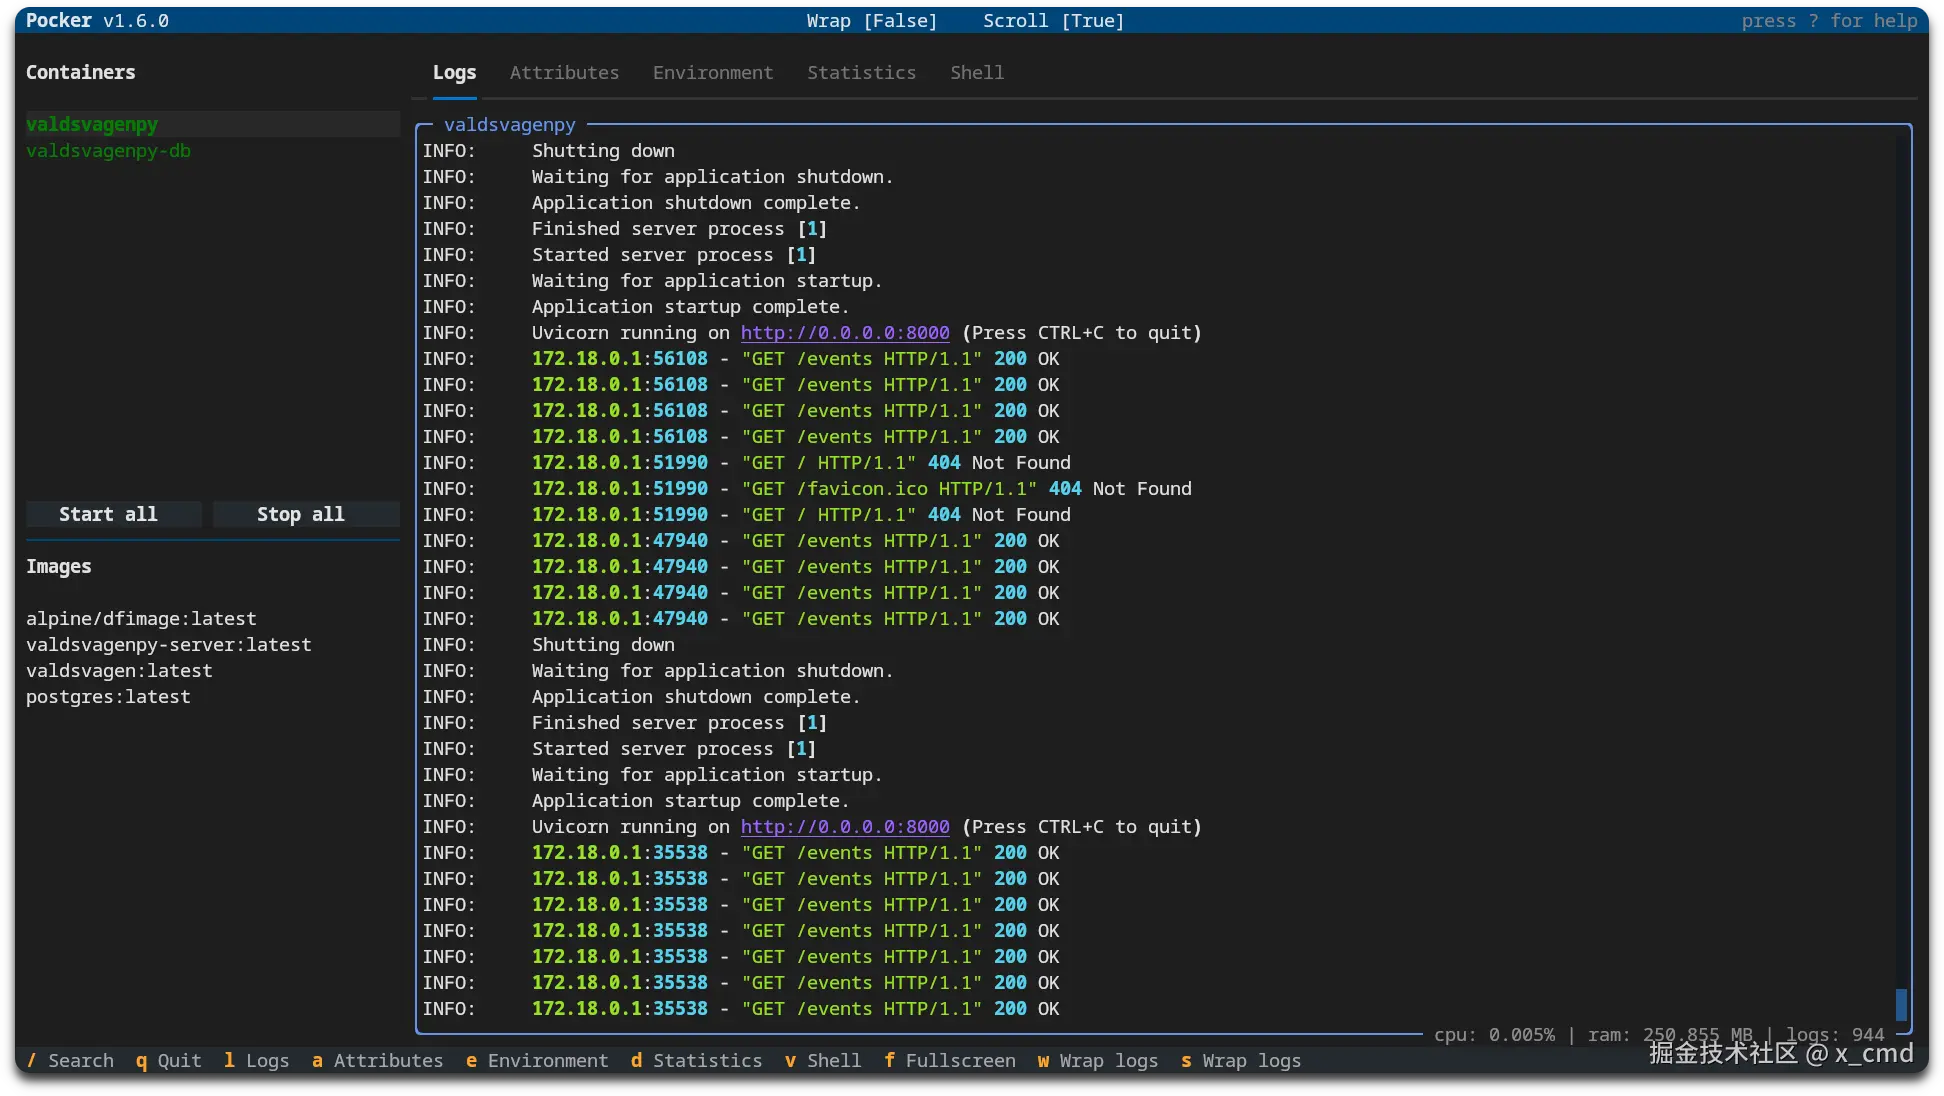Click the a Attributes footer shortcut
Screen dimensions: 1944x1096
377,1061
